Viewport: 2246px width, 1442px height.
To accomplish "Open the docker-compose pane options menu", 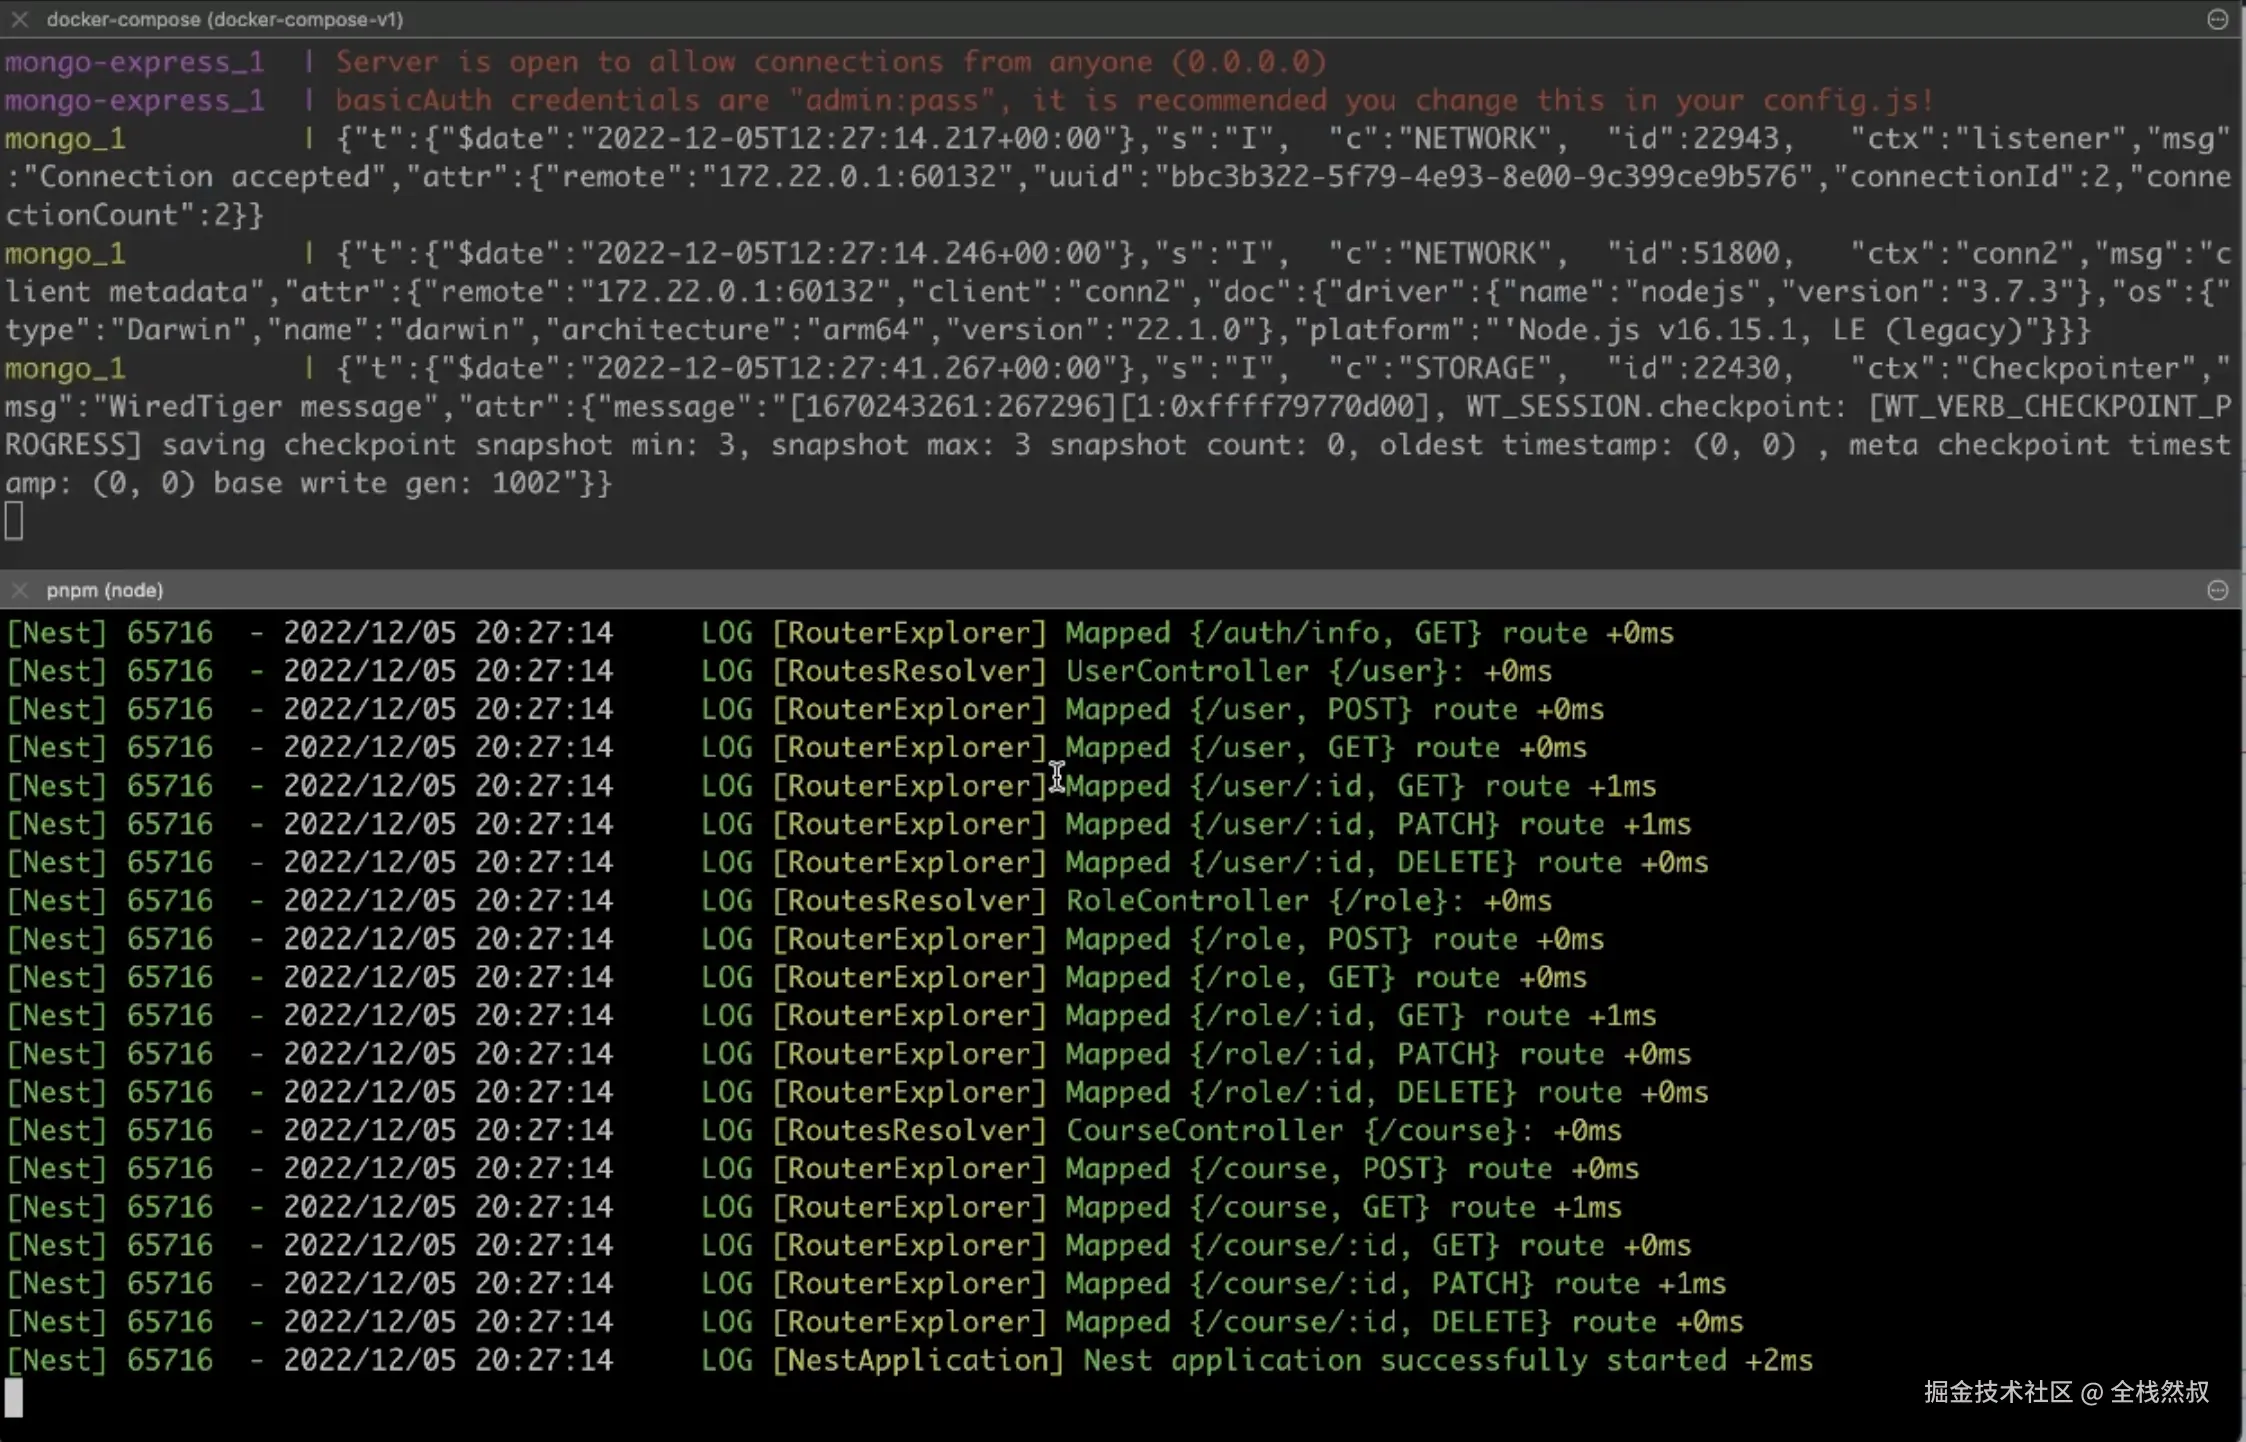I will click(2217, 19).
